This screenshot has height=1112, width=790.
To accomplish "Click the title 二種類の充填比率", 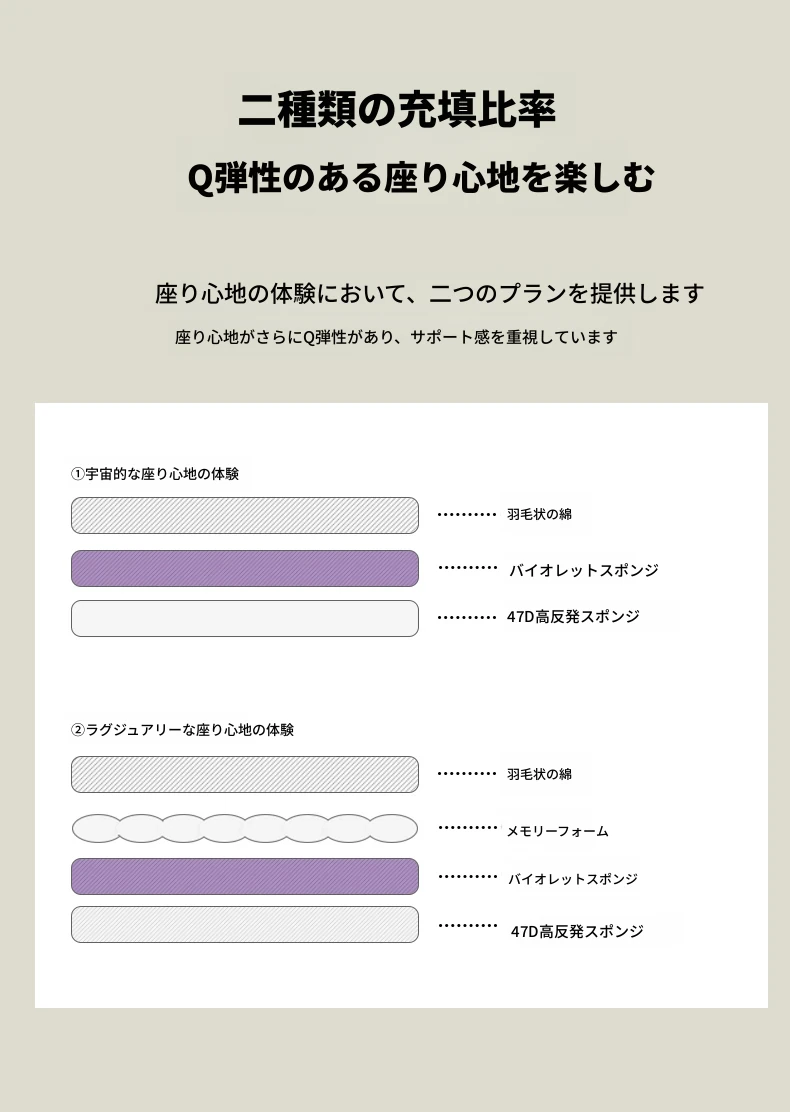I will pyautogui.click(x=396, y=110).
